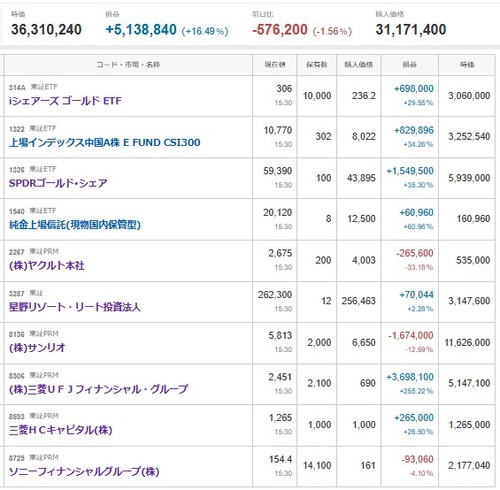500x490 pixels.
Task: Click profit value +70,044
Action: click(x=416, y=295)
